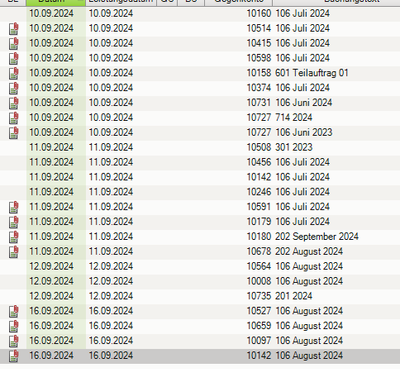Click the '714 2024' booking text
The image size is (400, 369).
[x=294, y=117]
